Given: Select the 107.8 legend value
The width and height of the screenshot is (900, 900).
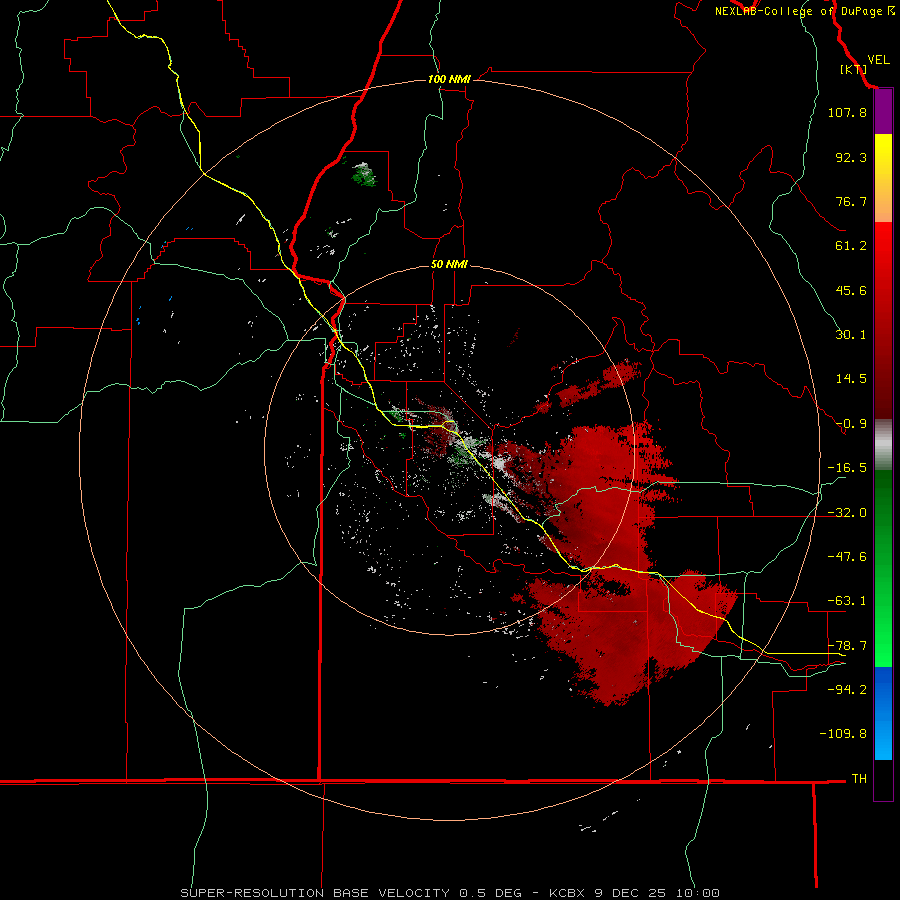Looking at the screenshot, I should click(x=847, y=112).
